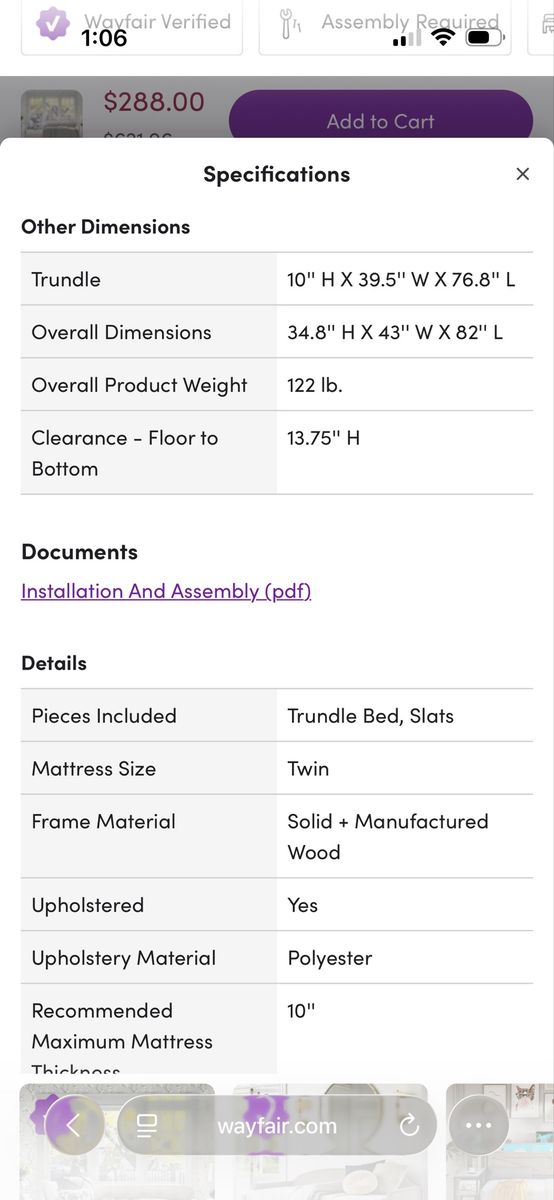Tap the Mattress Size Twin row
The image size is (554, 1200).
coord(277,769)
